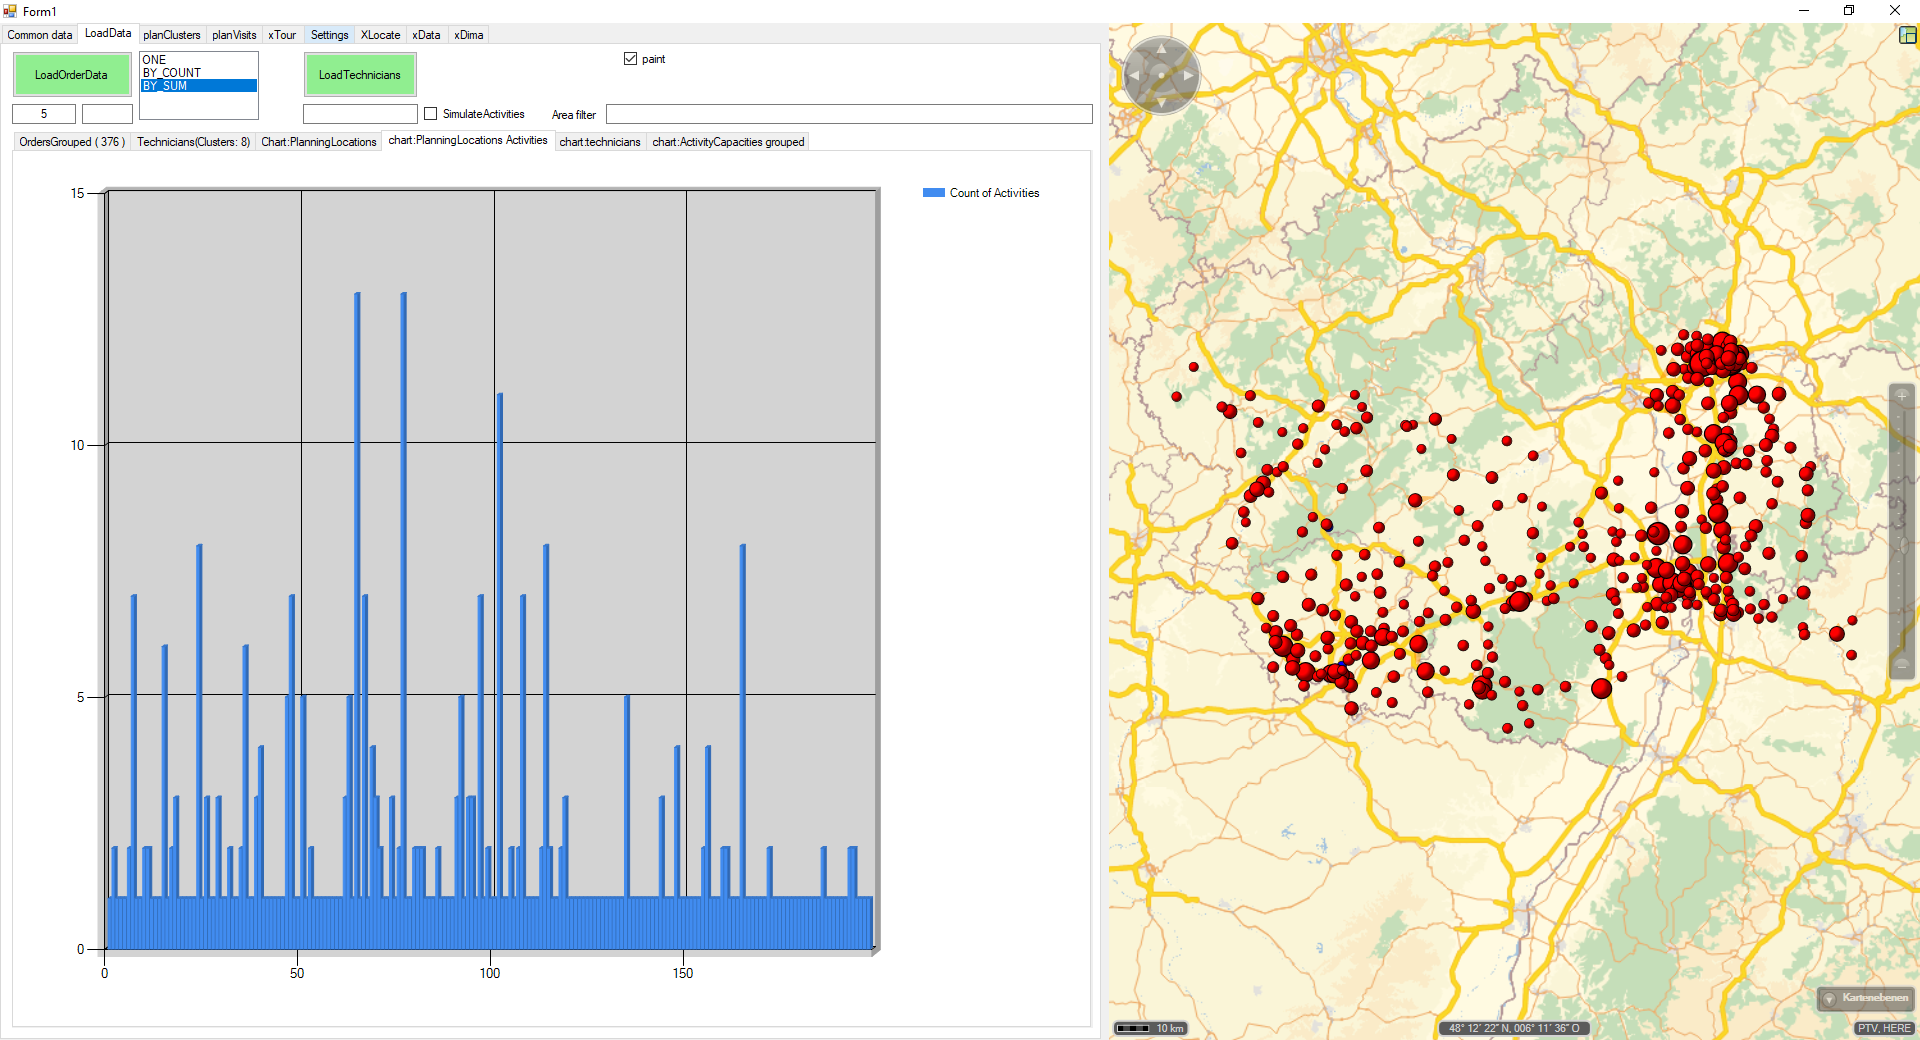Pan the map down using compass arrow
Image resolution: width=1920 pixels, height=1040 pixels.
(1161, 102)
